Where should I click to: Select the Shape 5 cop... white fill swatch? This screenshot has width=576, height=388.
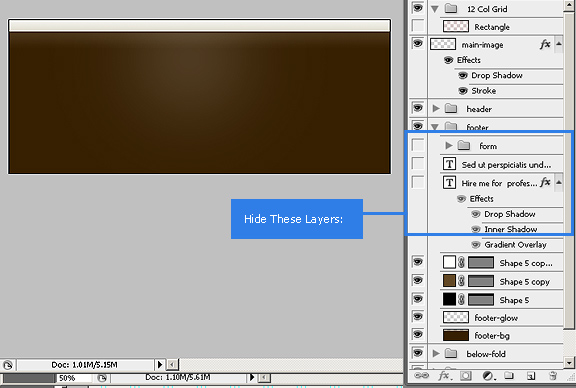tap(449, 262)
